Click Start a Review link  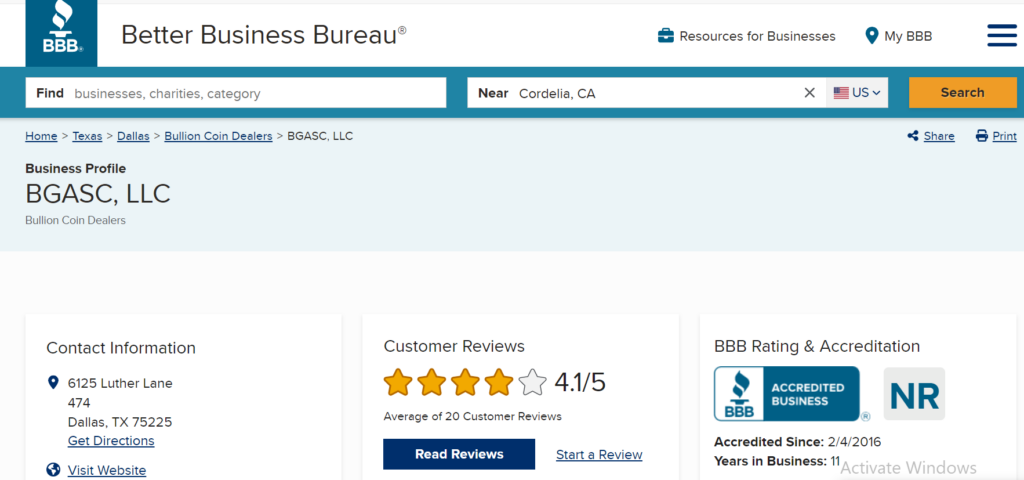coord(600,455)
